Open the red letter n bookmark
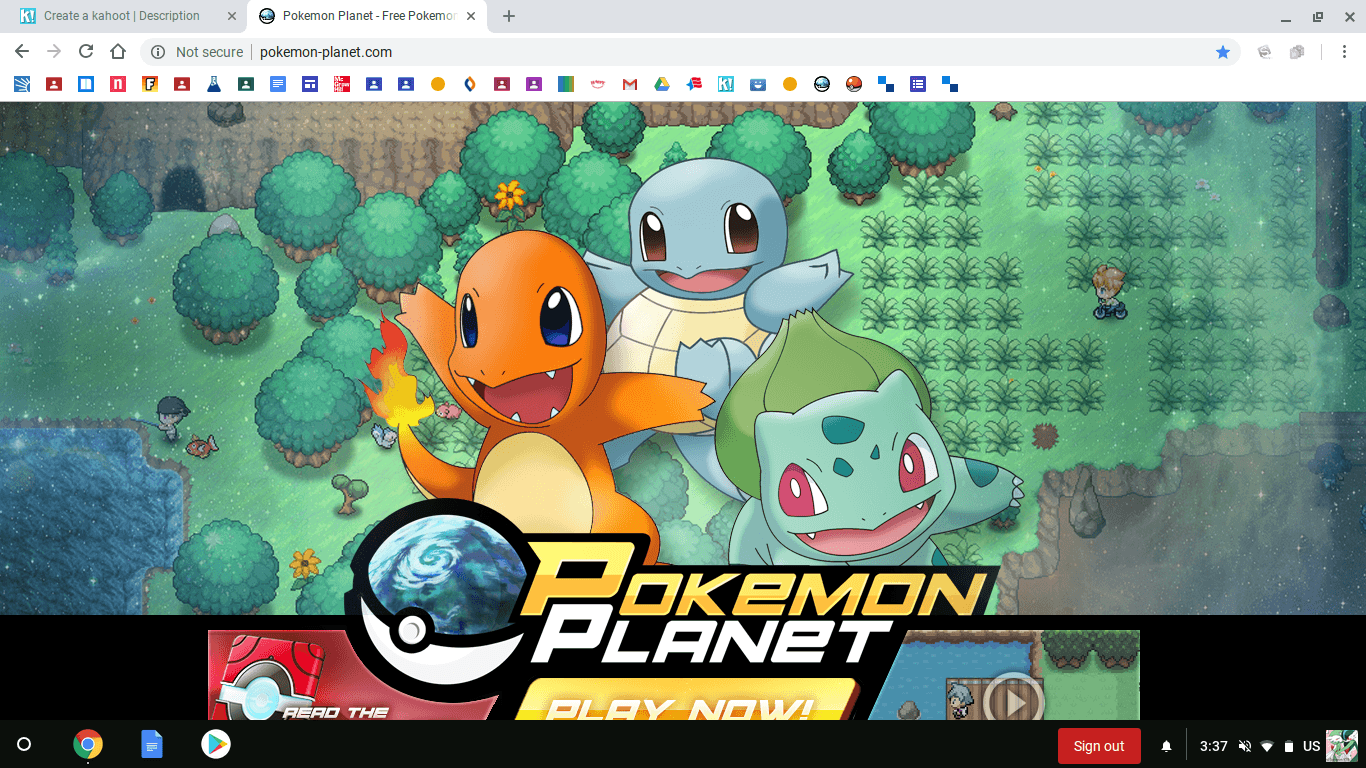 (x=118, y=84)
